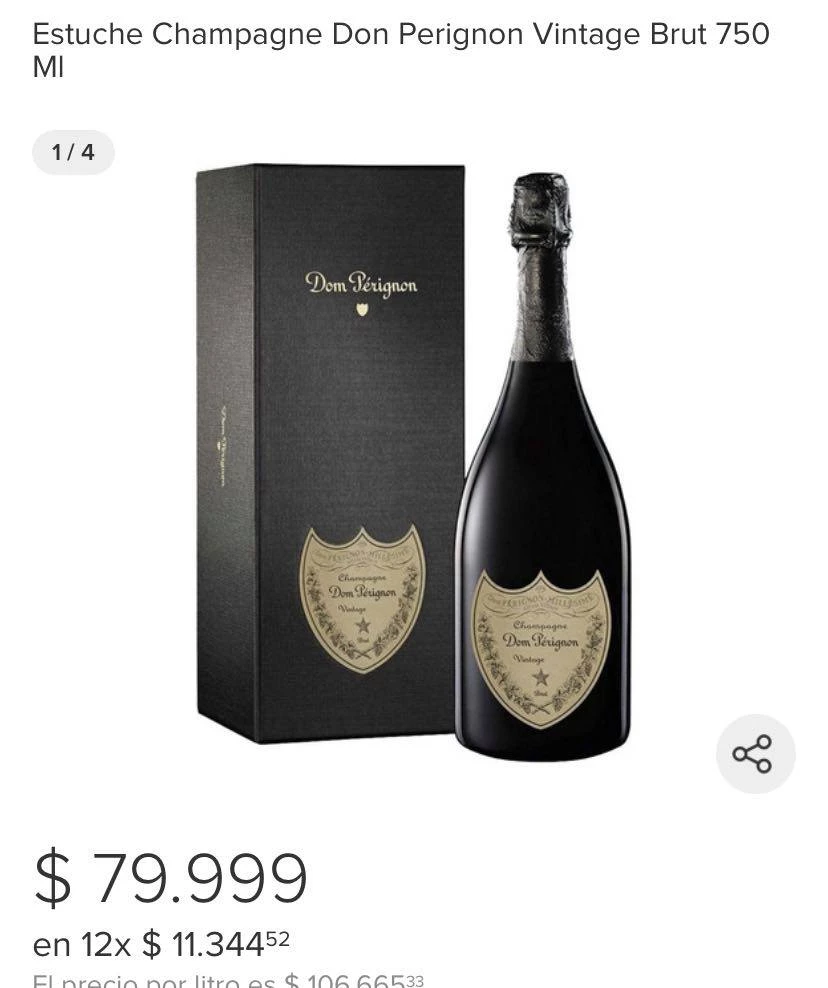This screenshot has width=828, height=988.
Task: Tap the price per litre text
Action: (228, 980)
